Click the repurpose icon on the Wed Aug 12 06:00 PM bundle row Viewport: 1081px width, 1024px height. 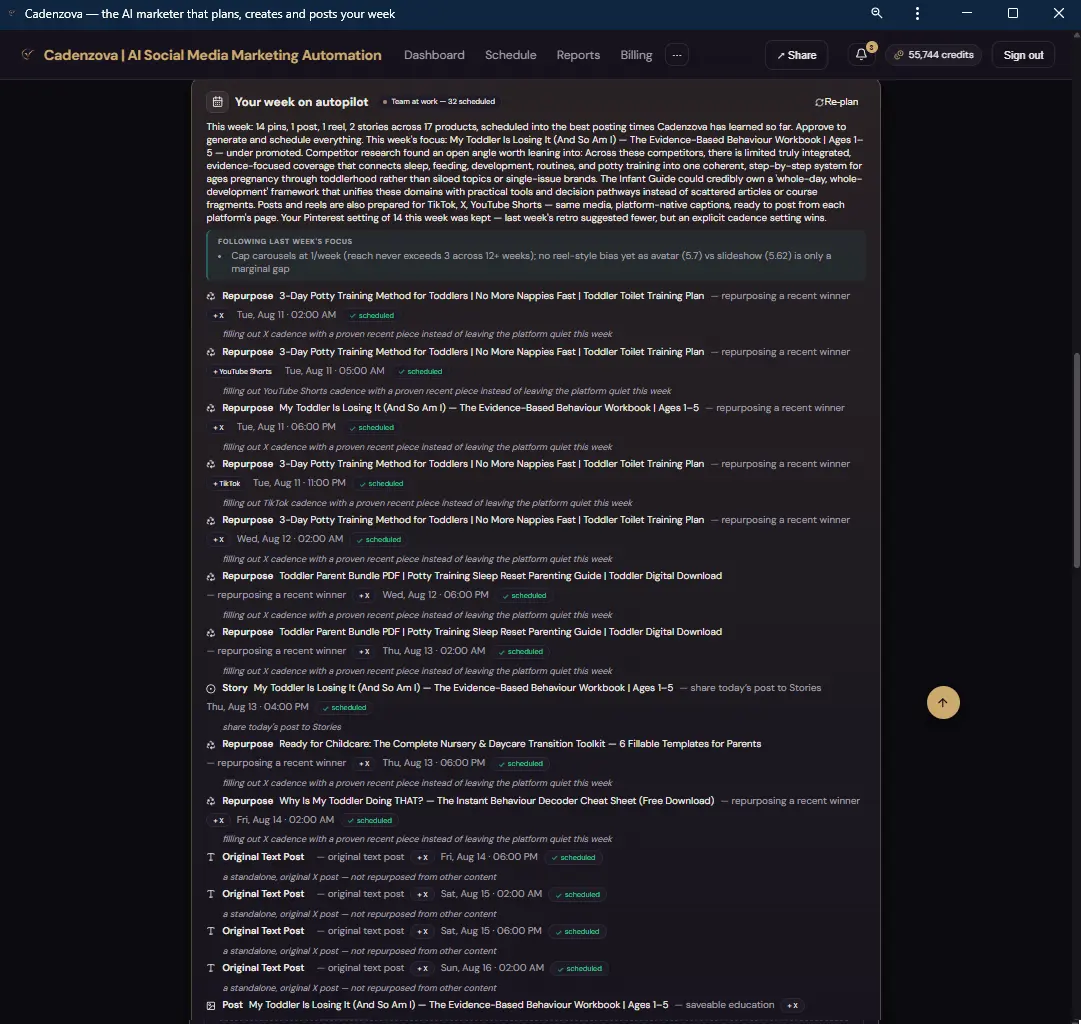click(x=211, y=576)
